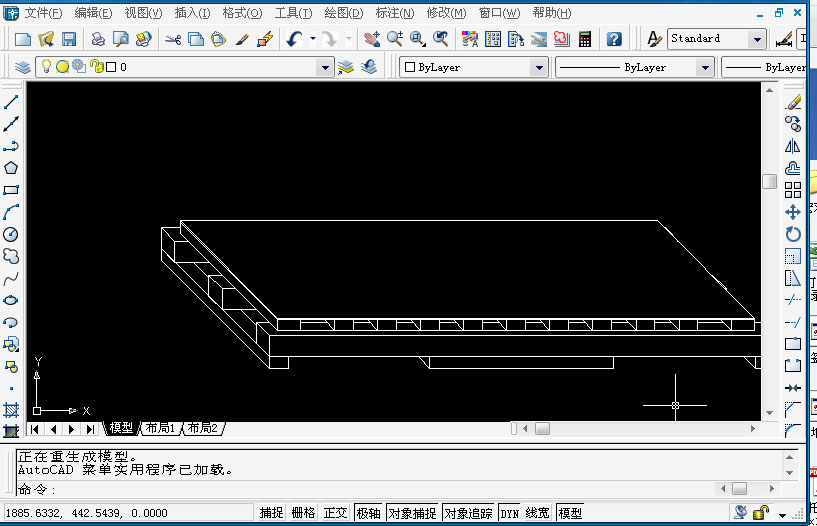Select the Rectangle draw tool

11,190
